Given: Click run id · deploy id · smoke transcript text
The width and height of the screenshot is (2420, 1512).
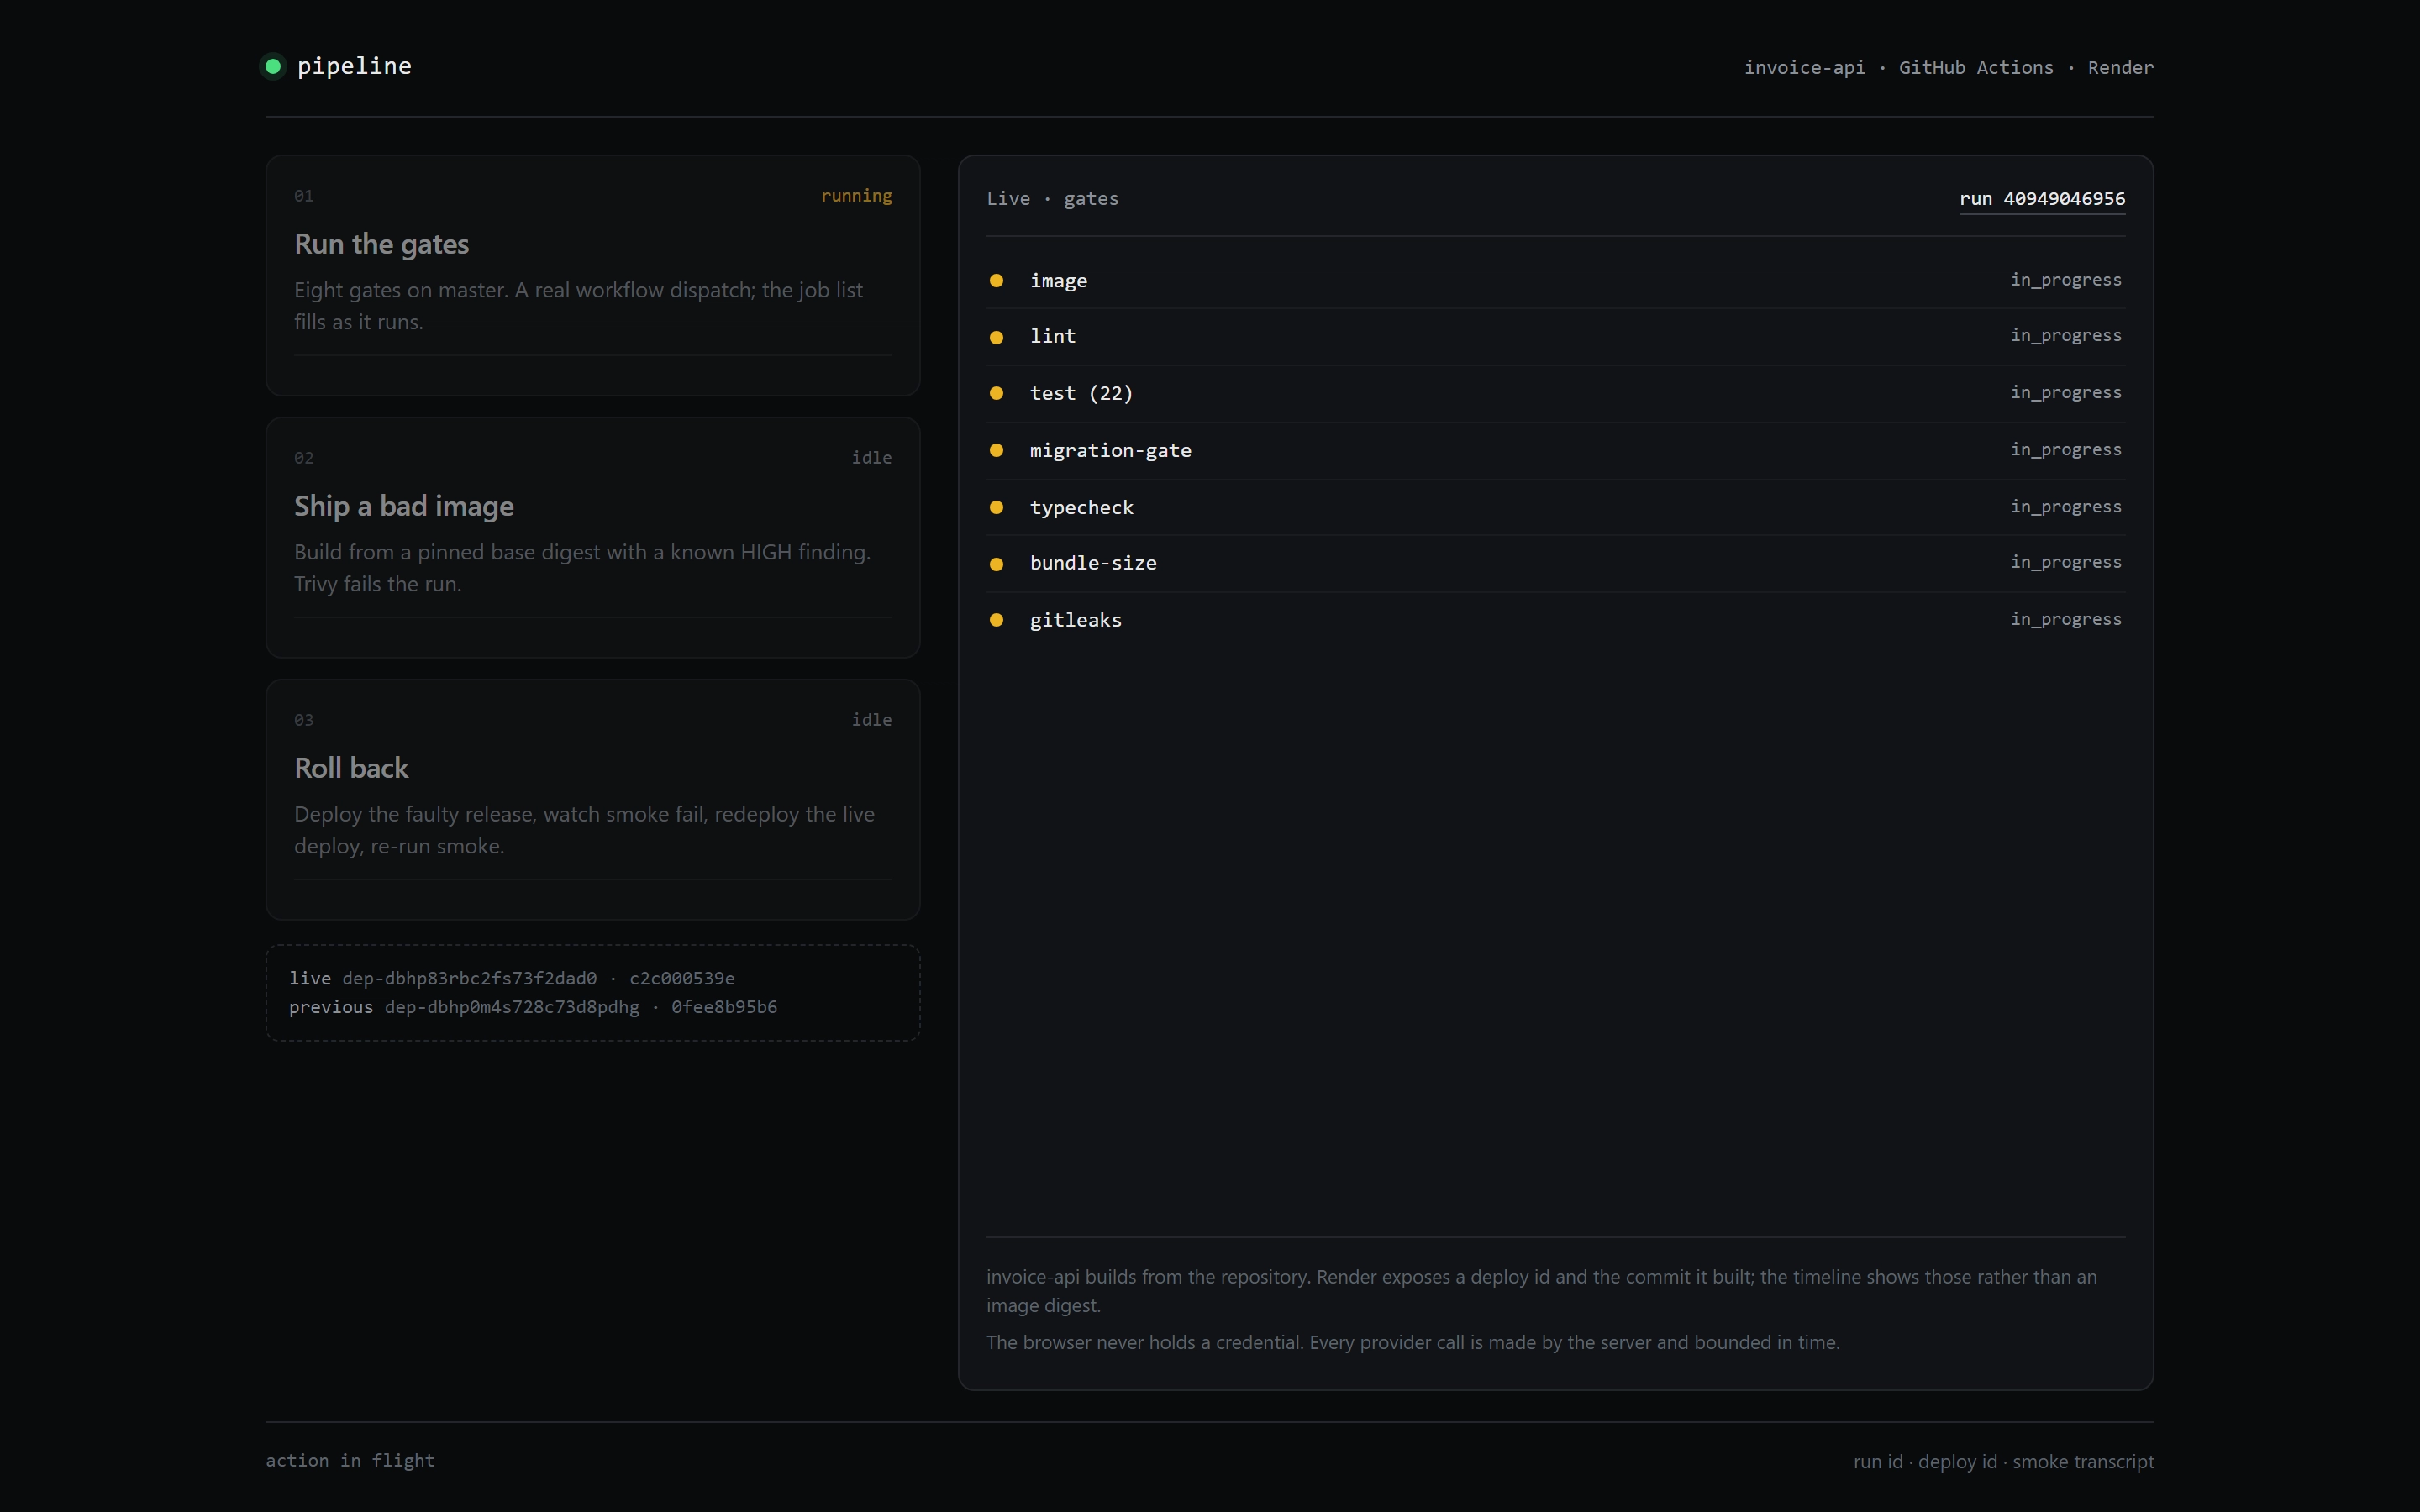Looking at the screenshot, I should click(x=2003, y=1462).
